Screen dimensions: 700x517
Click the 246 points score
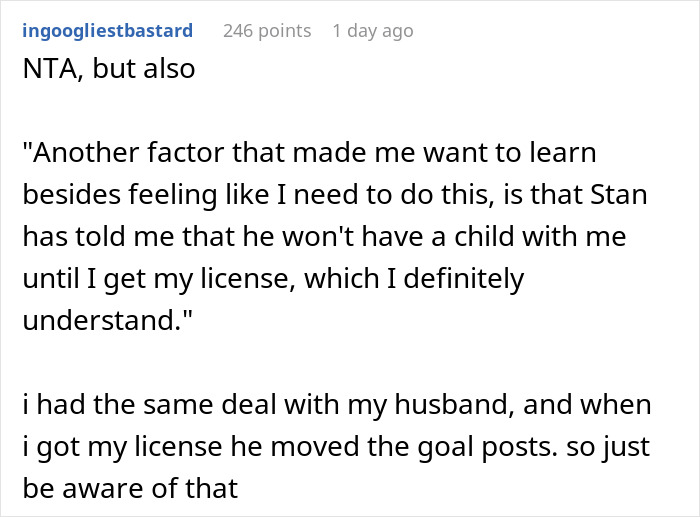265,31
